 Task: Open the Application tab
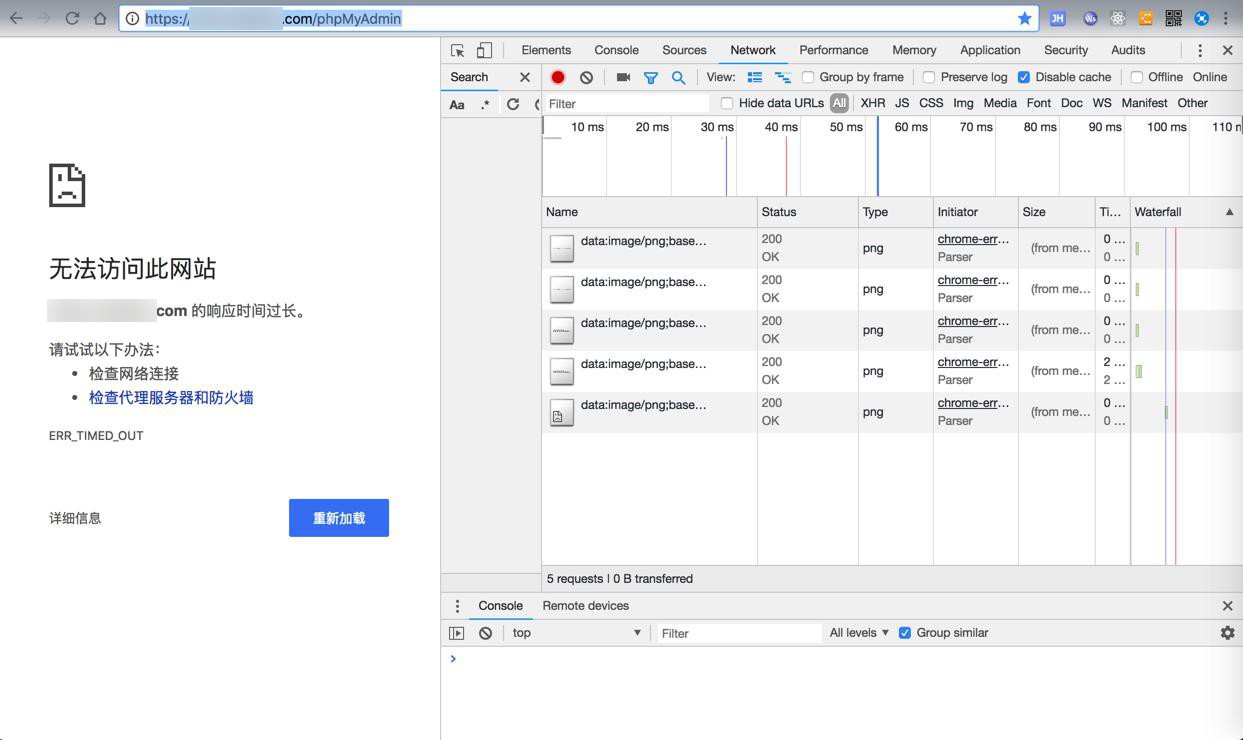(x=990, y=50)
